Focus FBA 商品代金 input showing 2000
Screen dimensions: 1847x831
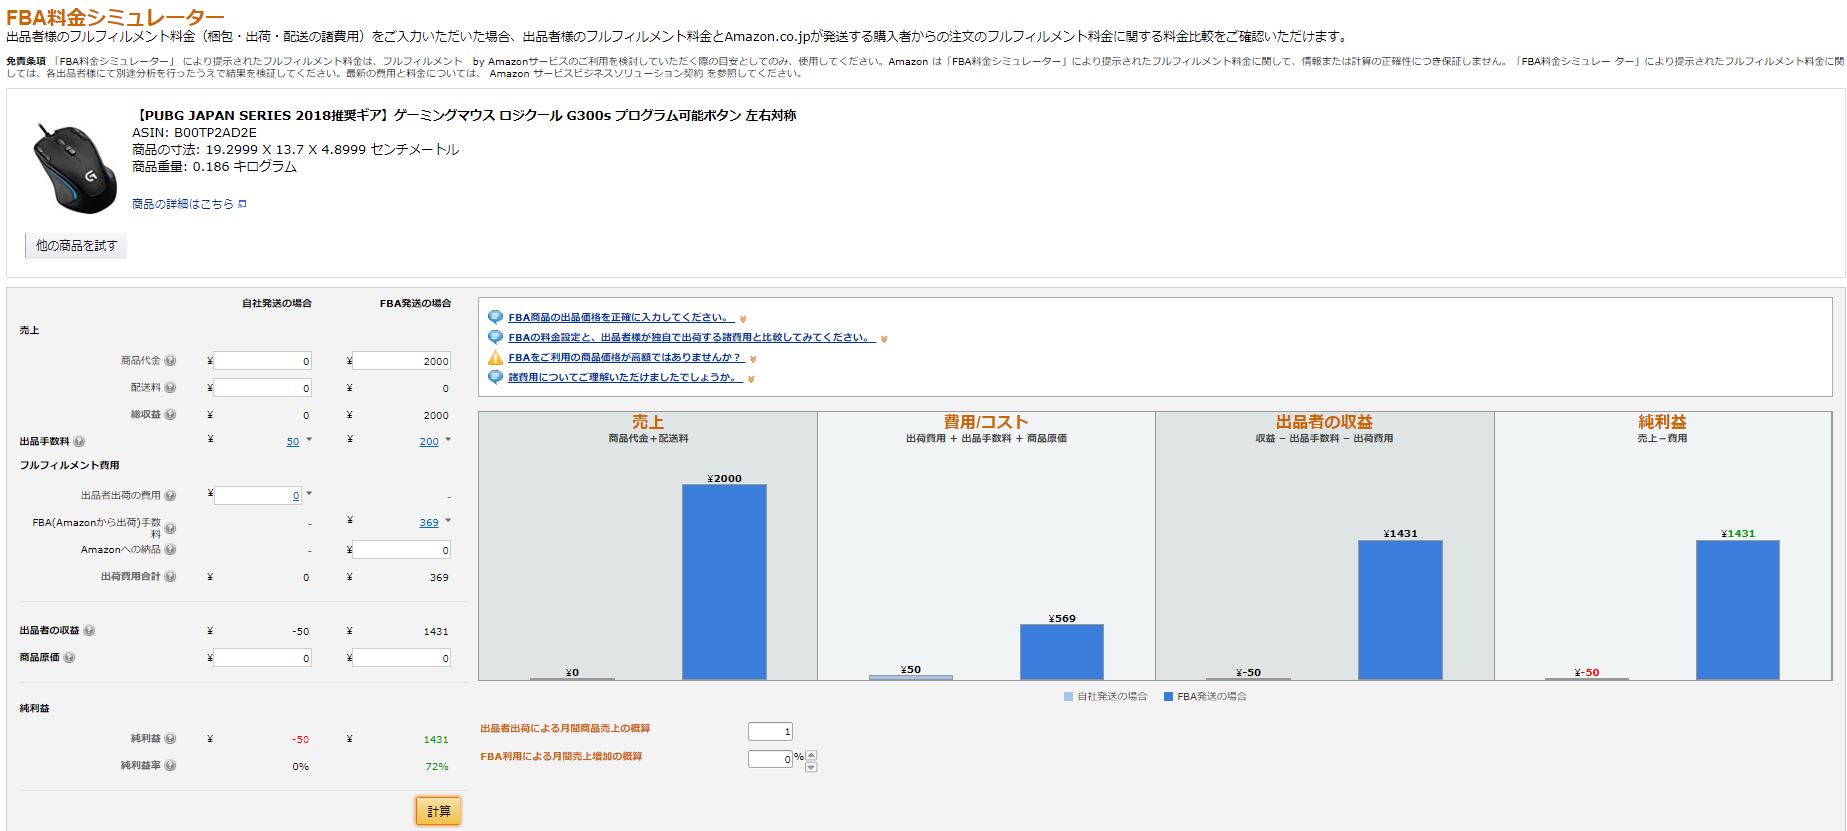click(401, 361)
